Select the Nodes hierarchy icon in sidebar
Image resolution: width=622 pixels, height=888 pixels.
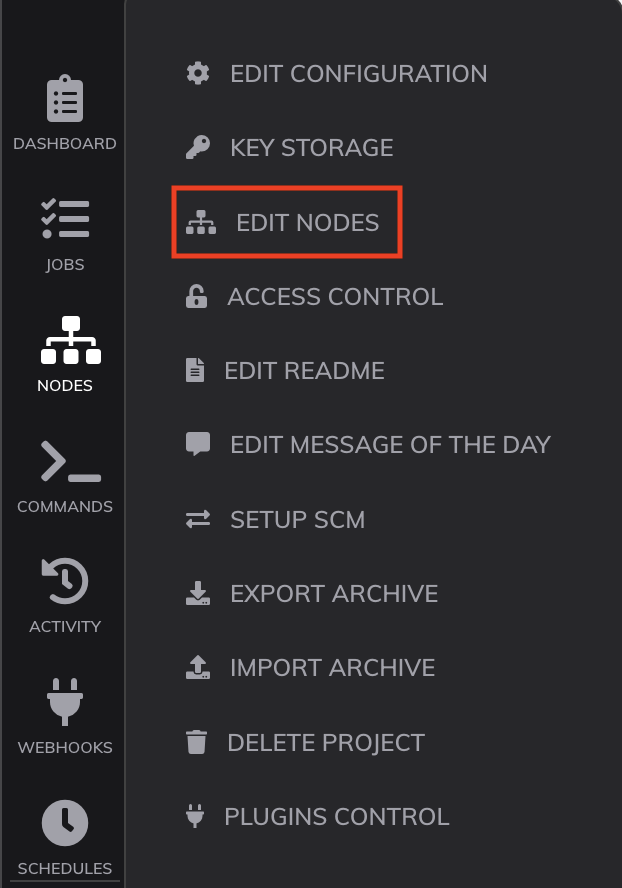(70, 340)
